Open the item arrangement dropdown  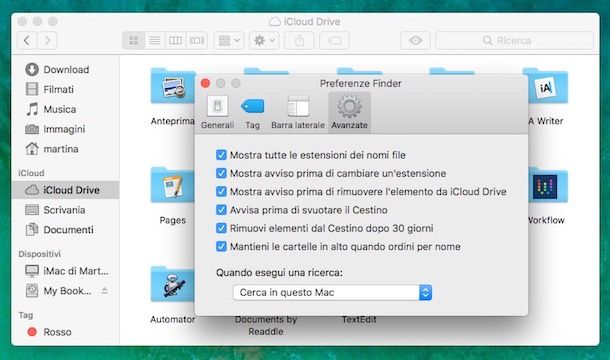229,40
